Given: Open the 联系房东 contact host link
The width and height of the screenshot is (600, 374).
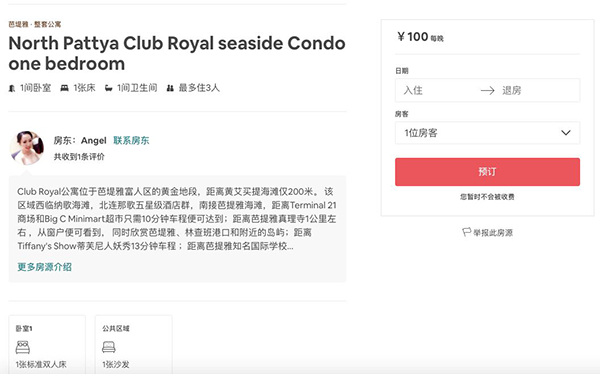Looking at the screenshot, I should tap(131, 140).
